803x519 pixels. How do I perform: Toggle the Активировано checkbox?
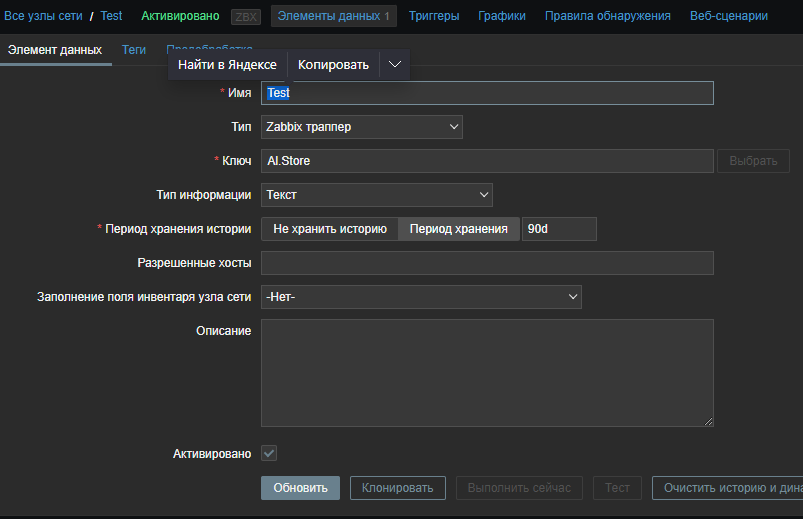[x=269, y=453]
